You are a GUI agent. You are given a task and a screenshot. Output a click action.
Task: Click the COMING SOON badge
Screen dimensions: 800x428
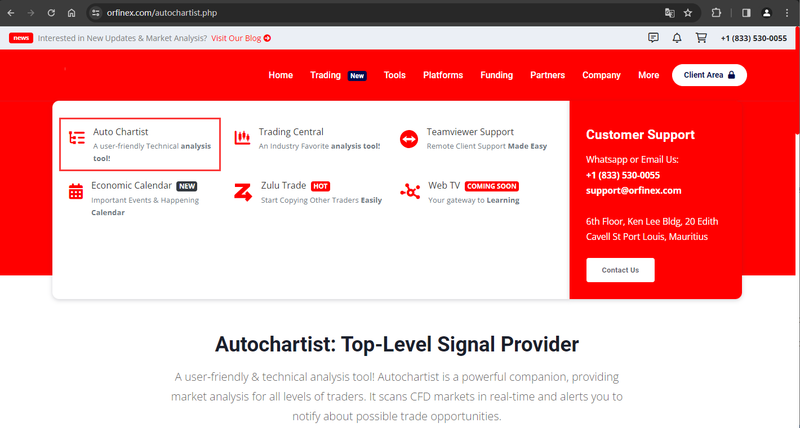point(492,186)
